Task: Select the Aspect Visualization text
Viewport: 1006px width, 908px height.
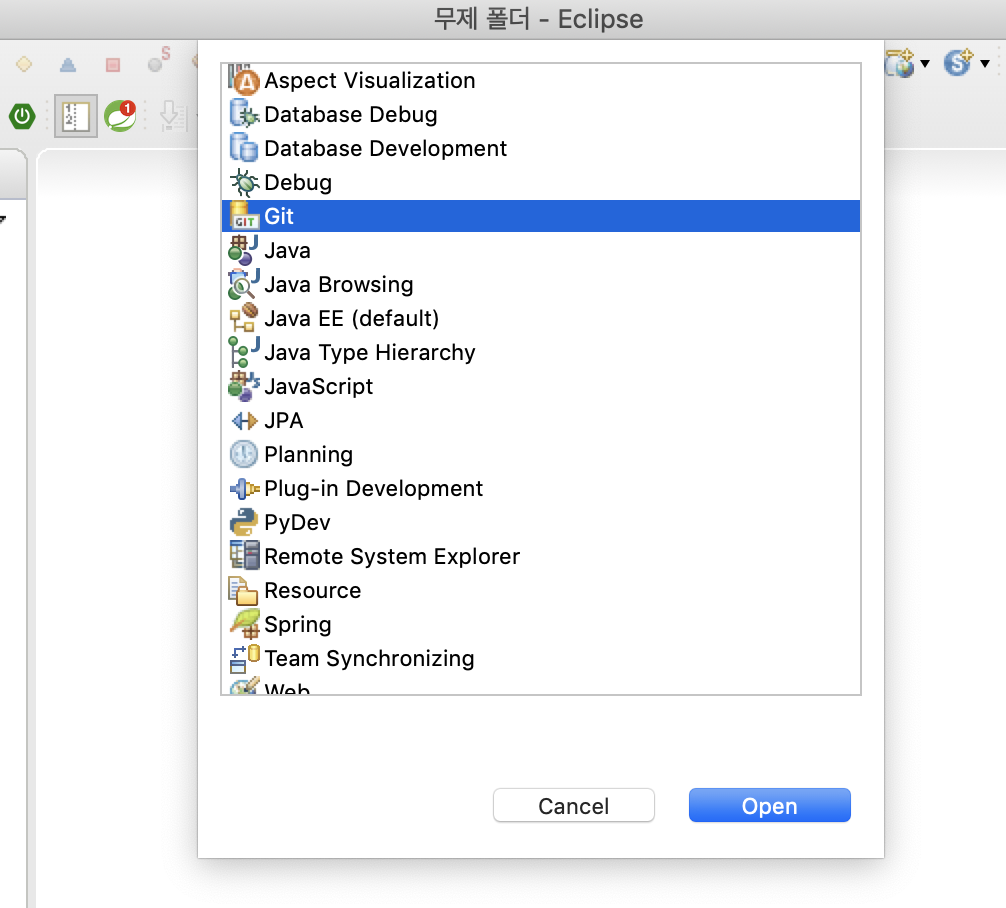Action: (370, 81)
